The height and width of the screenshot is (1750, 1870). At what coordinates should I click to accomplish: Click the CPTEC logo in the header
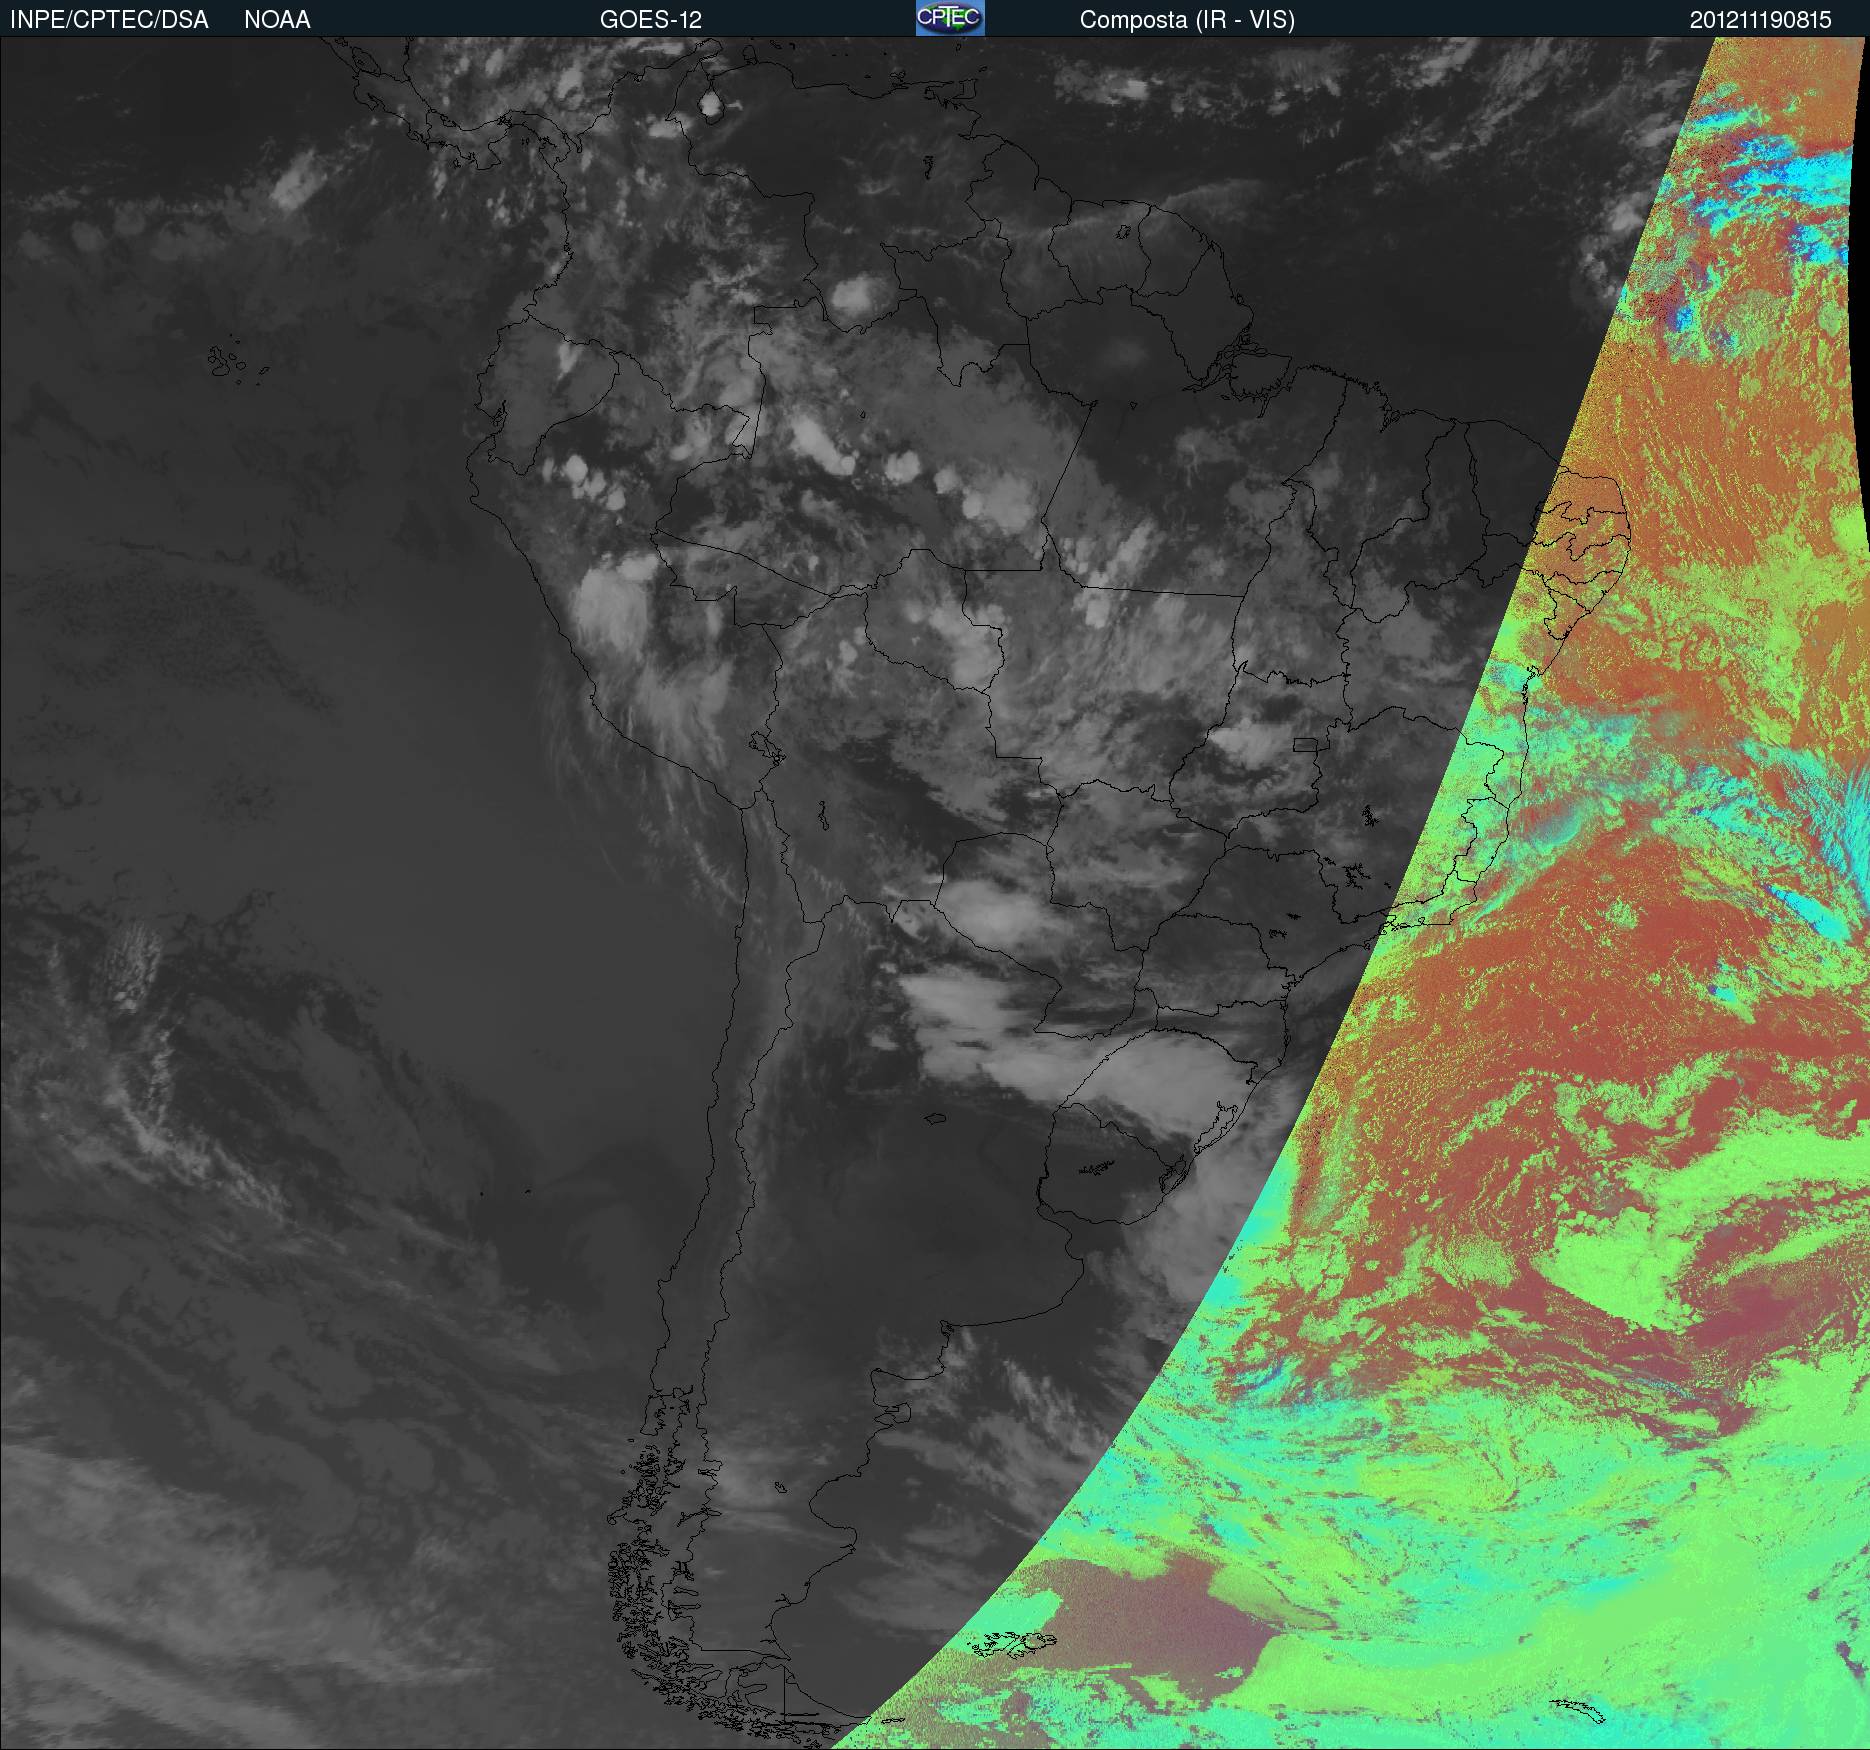950,18
